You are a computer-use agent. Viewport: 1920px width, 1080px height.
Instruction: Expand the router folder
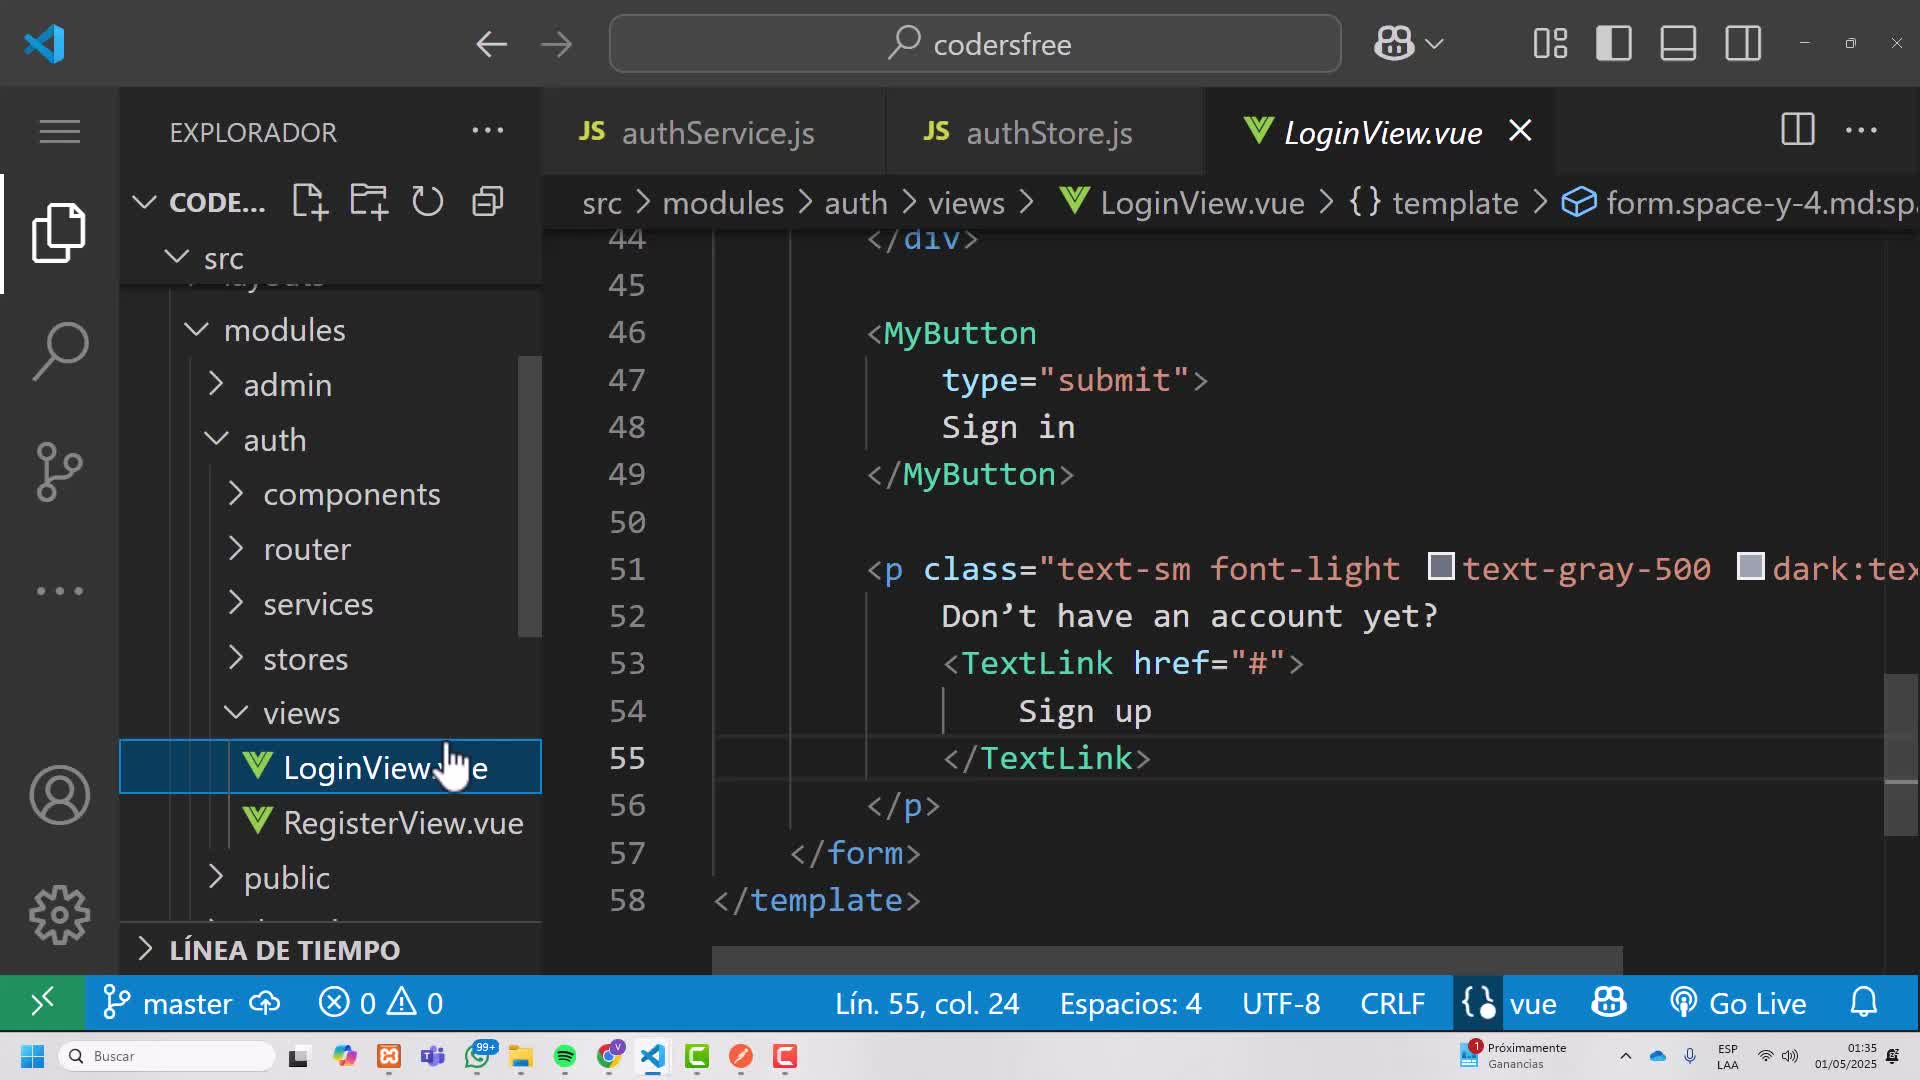[x=235, y=548]
